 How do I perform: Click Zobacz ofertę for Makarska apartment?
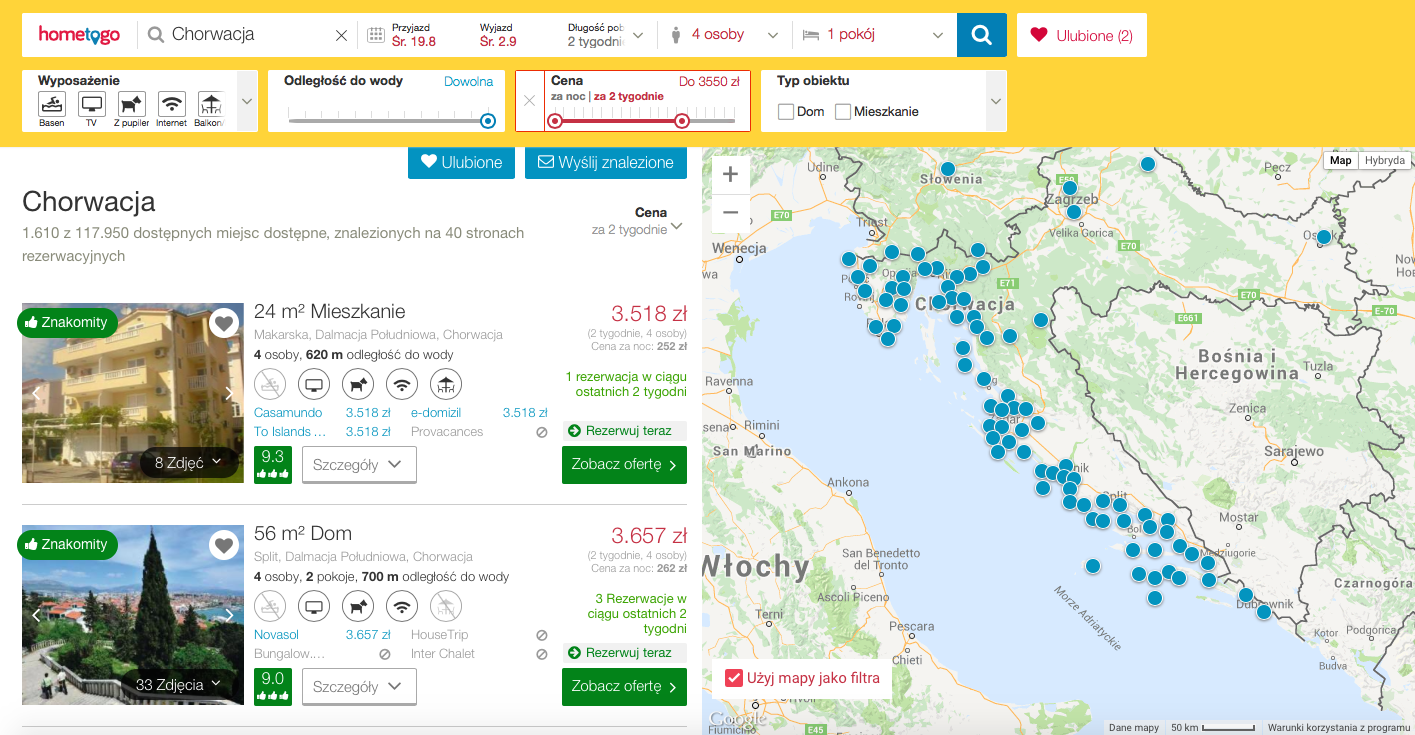click(624, 465)
